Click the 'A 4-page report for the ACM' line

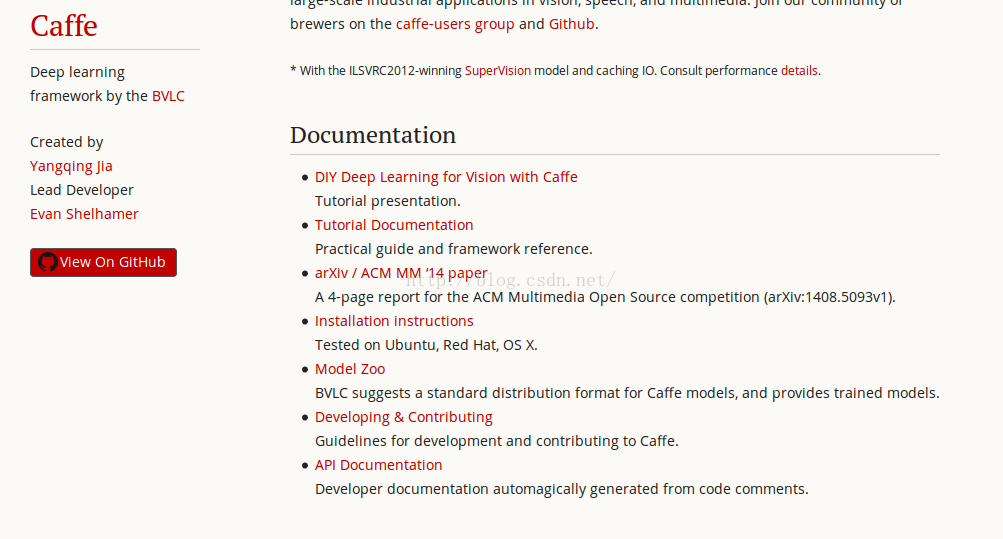pyautogui.click(x=605, y=297)
